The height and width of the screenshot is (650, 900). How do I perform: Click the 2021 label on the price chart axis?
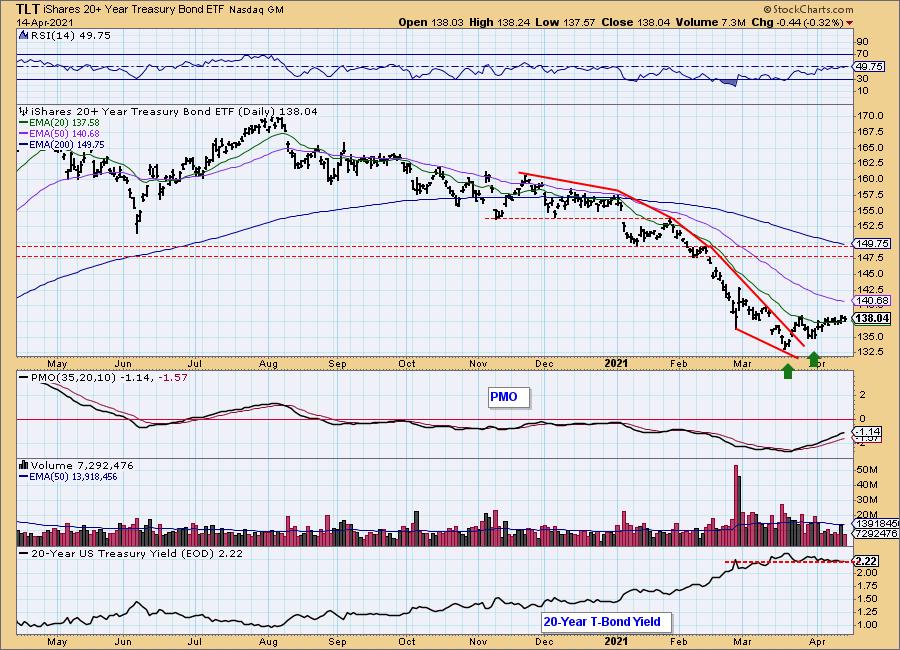pos(616,363)
